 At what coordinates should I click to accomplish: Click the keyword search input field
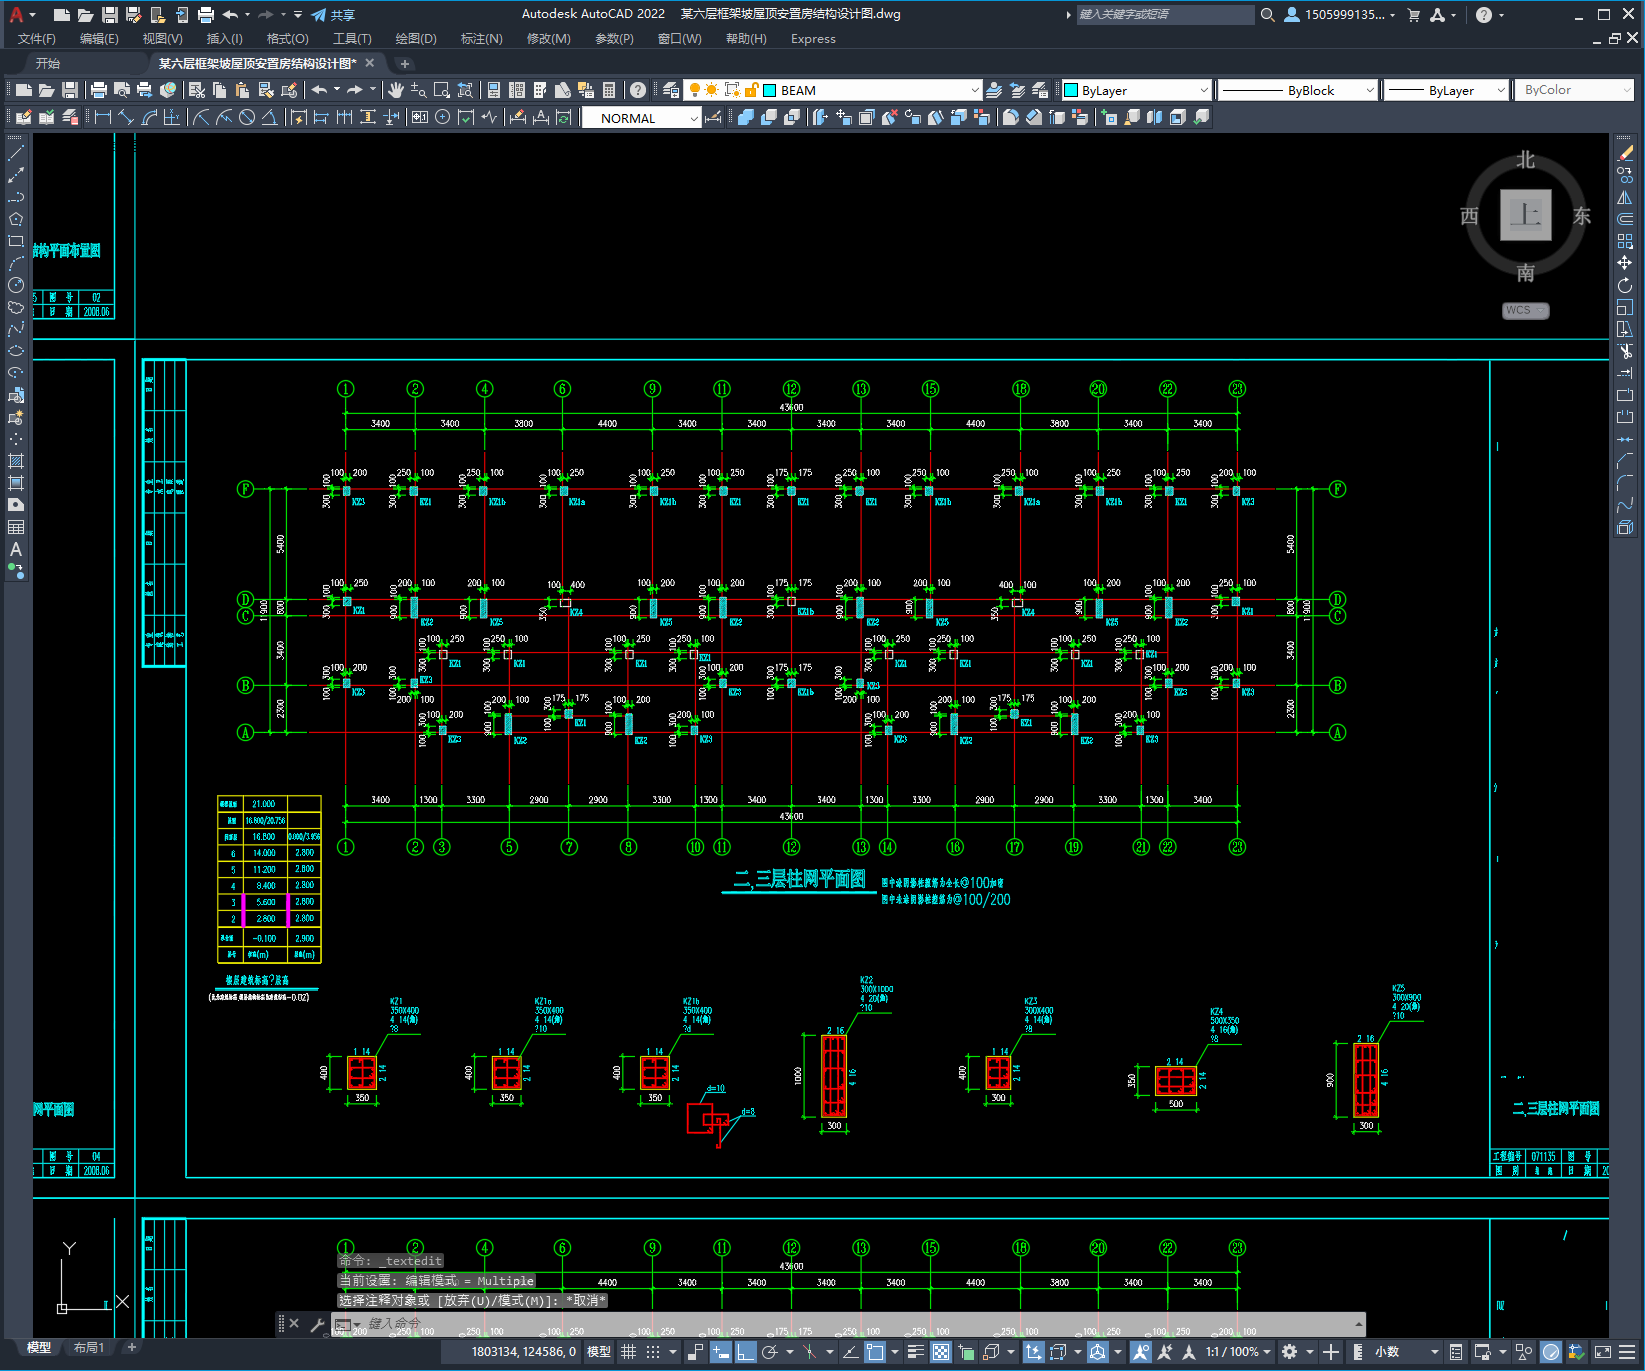click(1165, 14)
